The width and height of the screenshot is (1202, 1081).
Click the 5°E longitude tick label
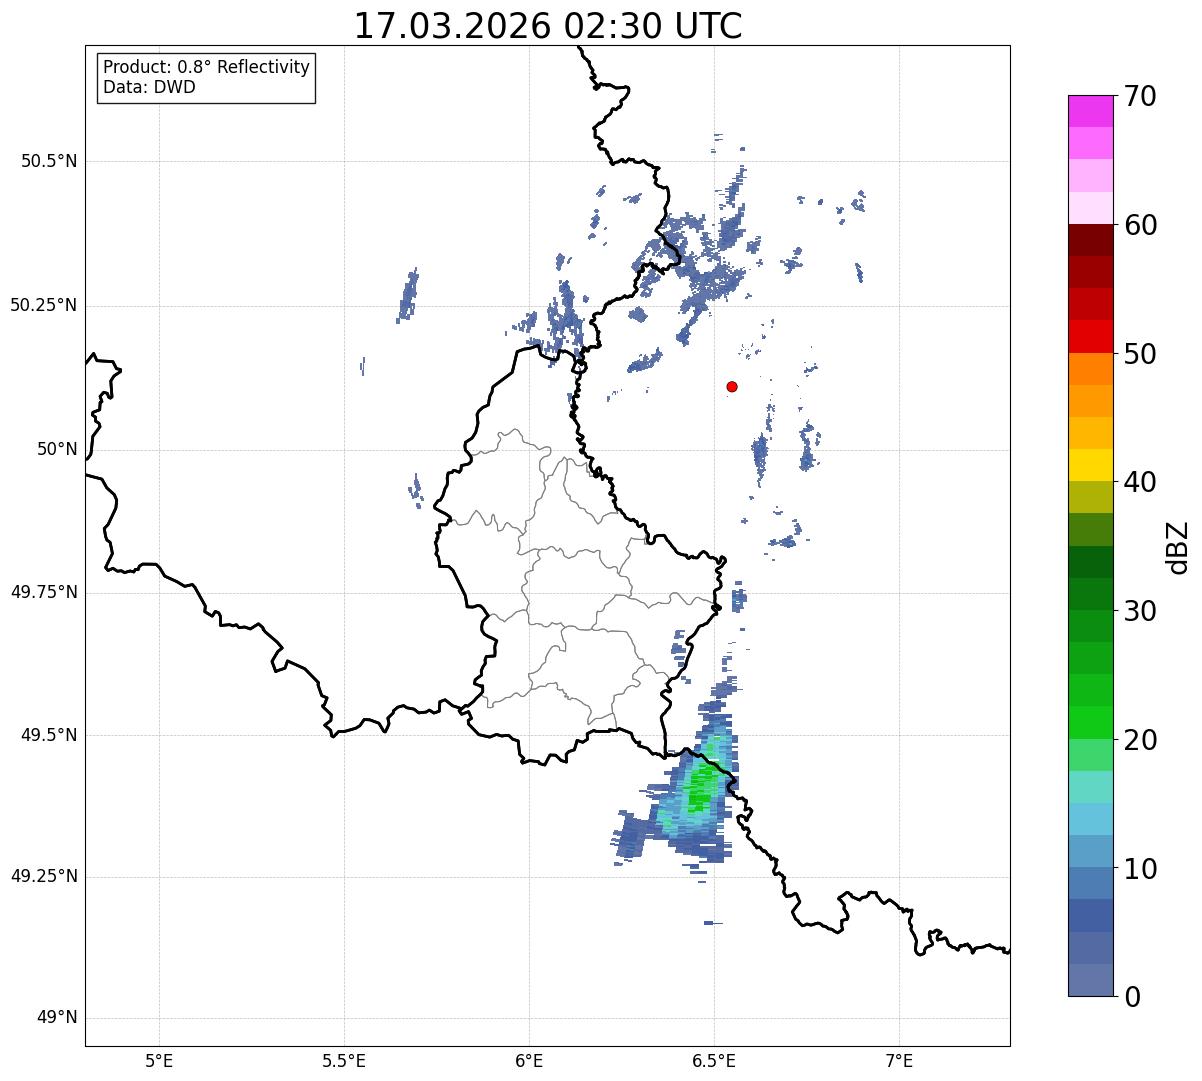(159, 1059)
